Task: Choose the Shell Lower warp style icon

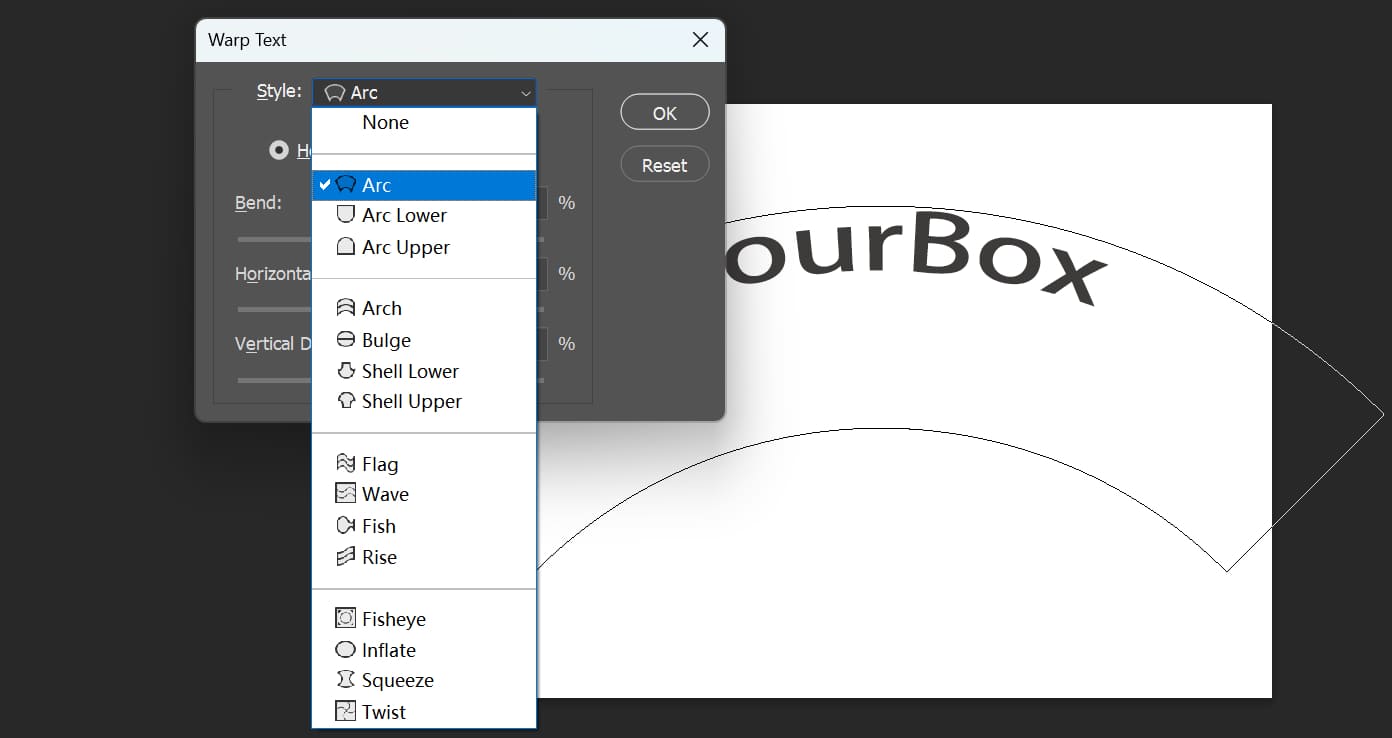Action: tap(345, 370)
